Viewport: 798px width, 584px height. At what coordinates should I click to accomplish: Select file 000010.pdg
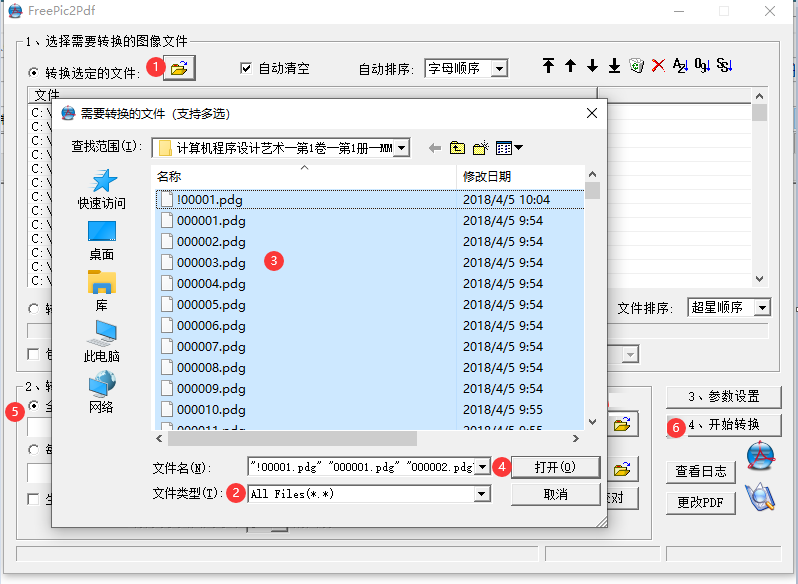[x=370, y=410]
